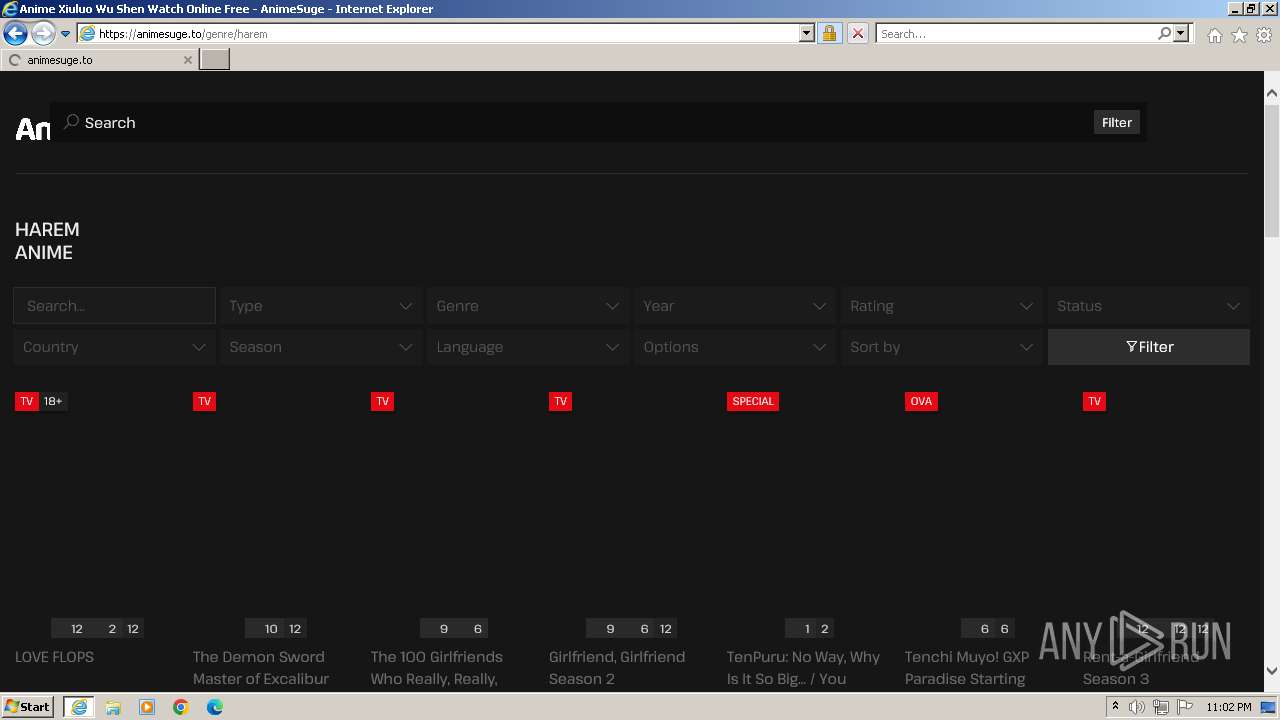Click the address bar URL field

pos(437,34)
